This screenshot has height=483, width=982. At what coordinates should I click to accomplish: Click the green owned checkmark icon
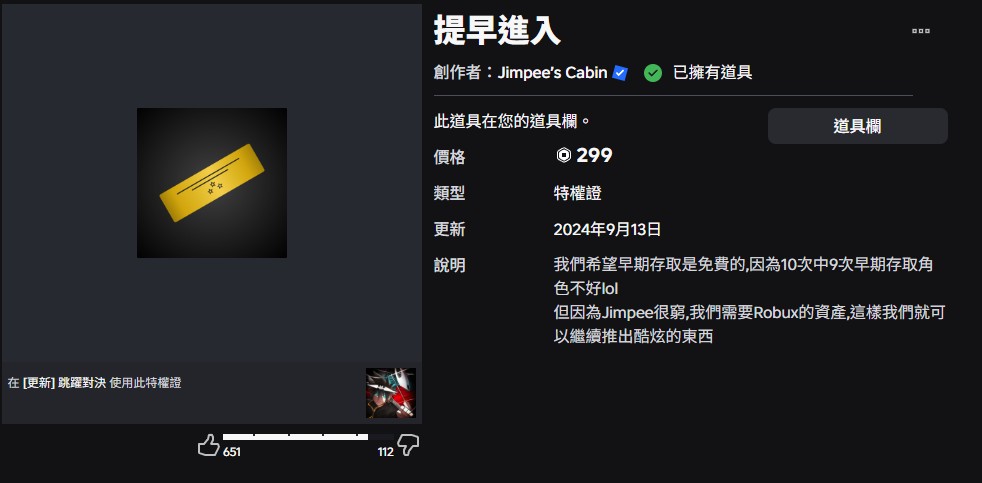tap(653, 73)
